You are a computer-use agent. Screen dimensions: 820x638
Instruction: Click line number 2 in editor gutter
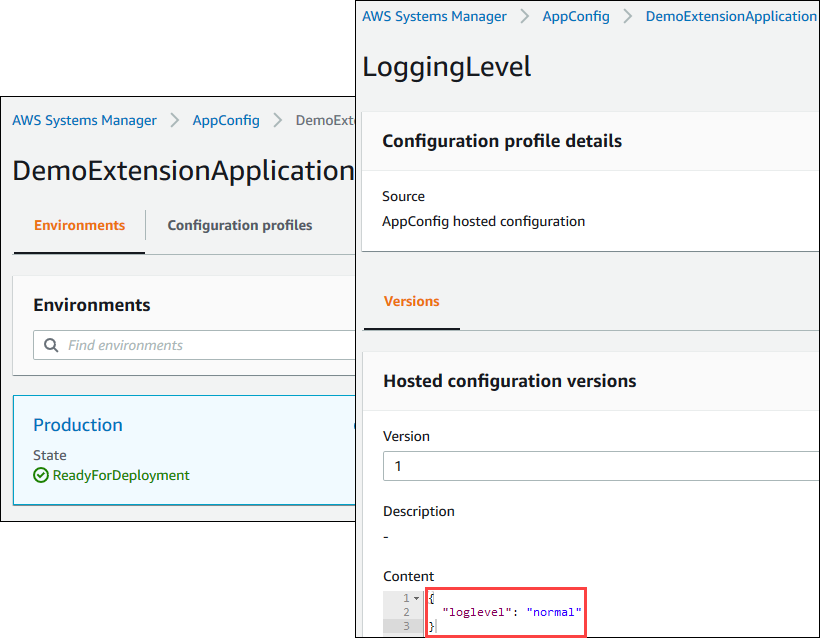(x=406, y=612)
